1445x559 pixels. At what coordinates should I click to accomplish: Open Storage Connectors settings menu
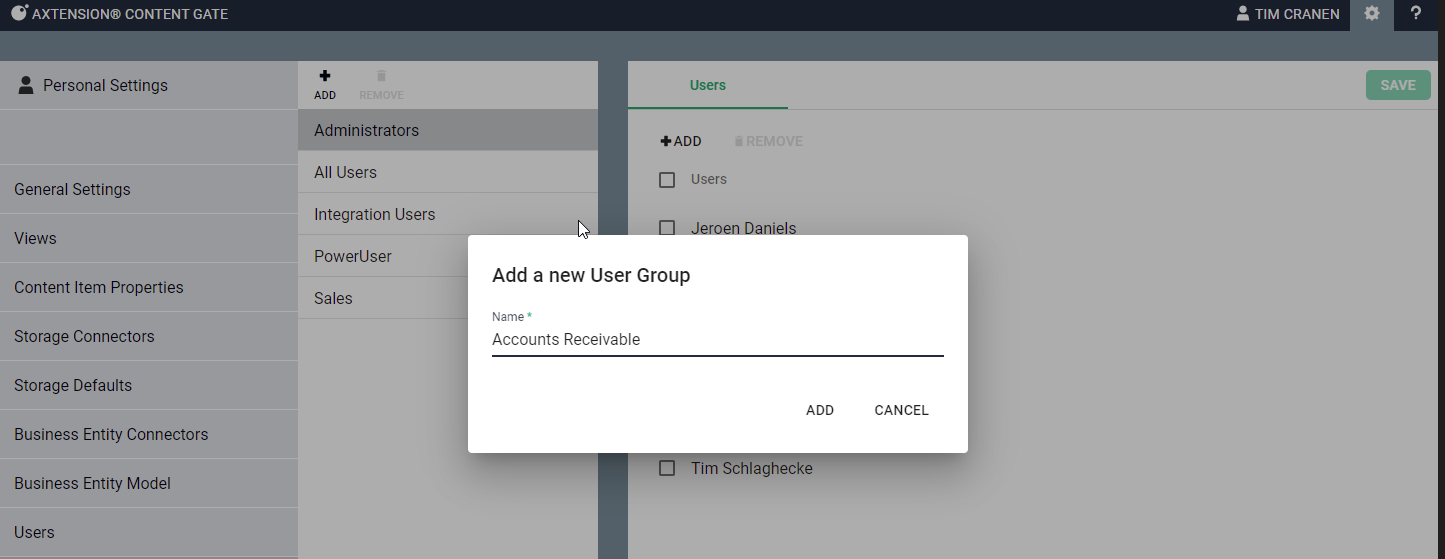click(84, 336)
